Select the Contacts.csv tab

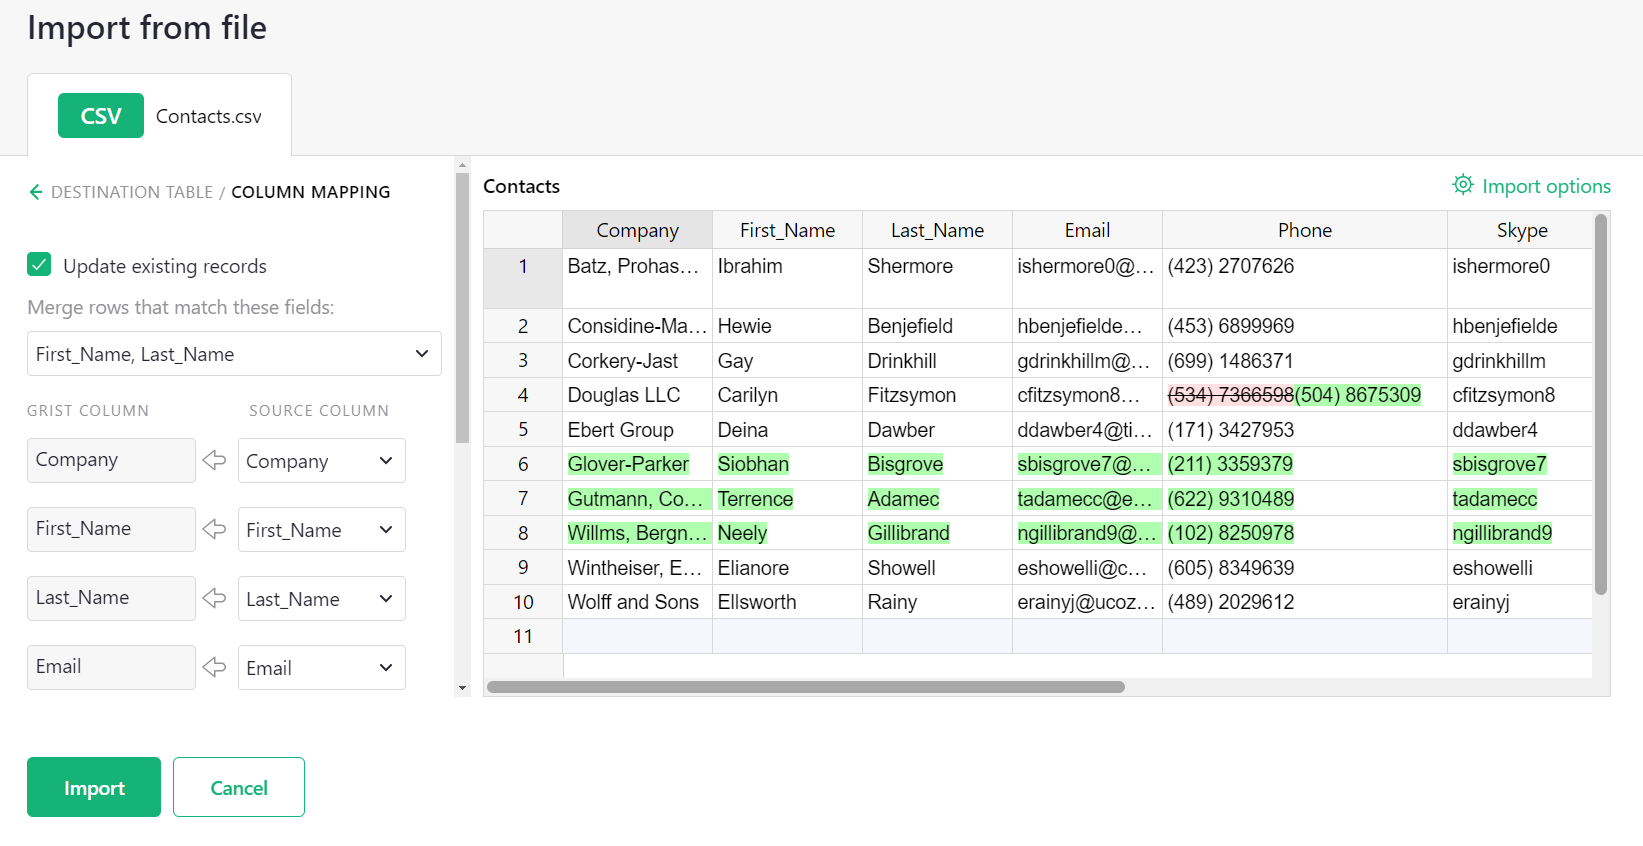pyautogui.click(x=208, y=117)
